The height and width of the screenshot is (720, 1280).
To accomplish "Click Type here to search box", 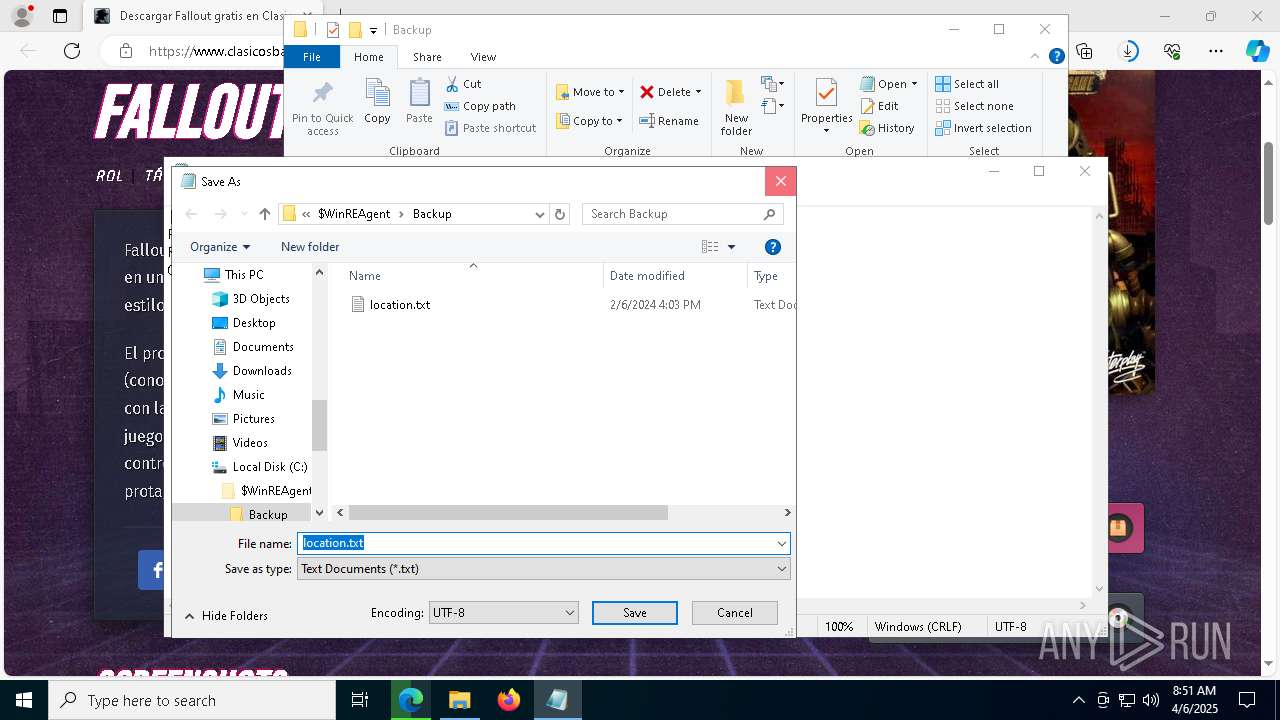I will pyautogui.click(x=192, y=700).
